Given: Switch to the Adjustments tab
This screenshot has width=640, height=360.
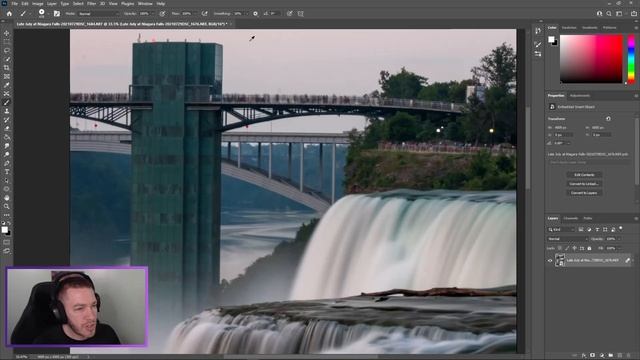Looking at the screenshot, I should point(580,96).
